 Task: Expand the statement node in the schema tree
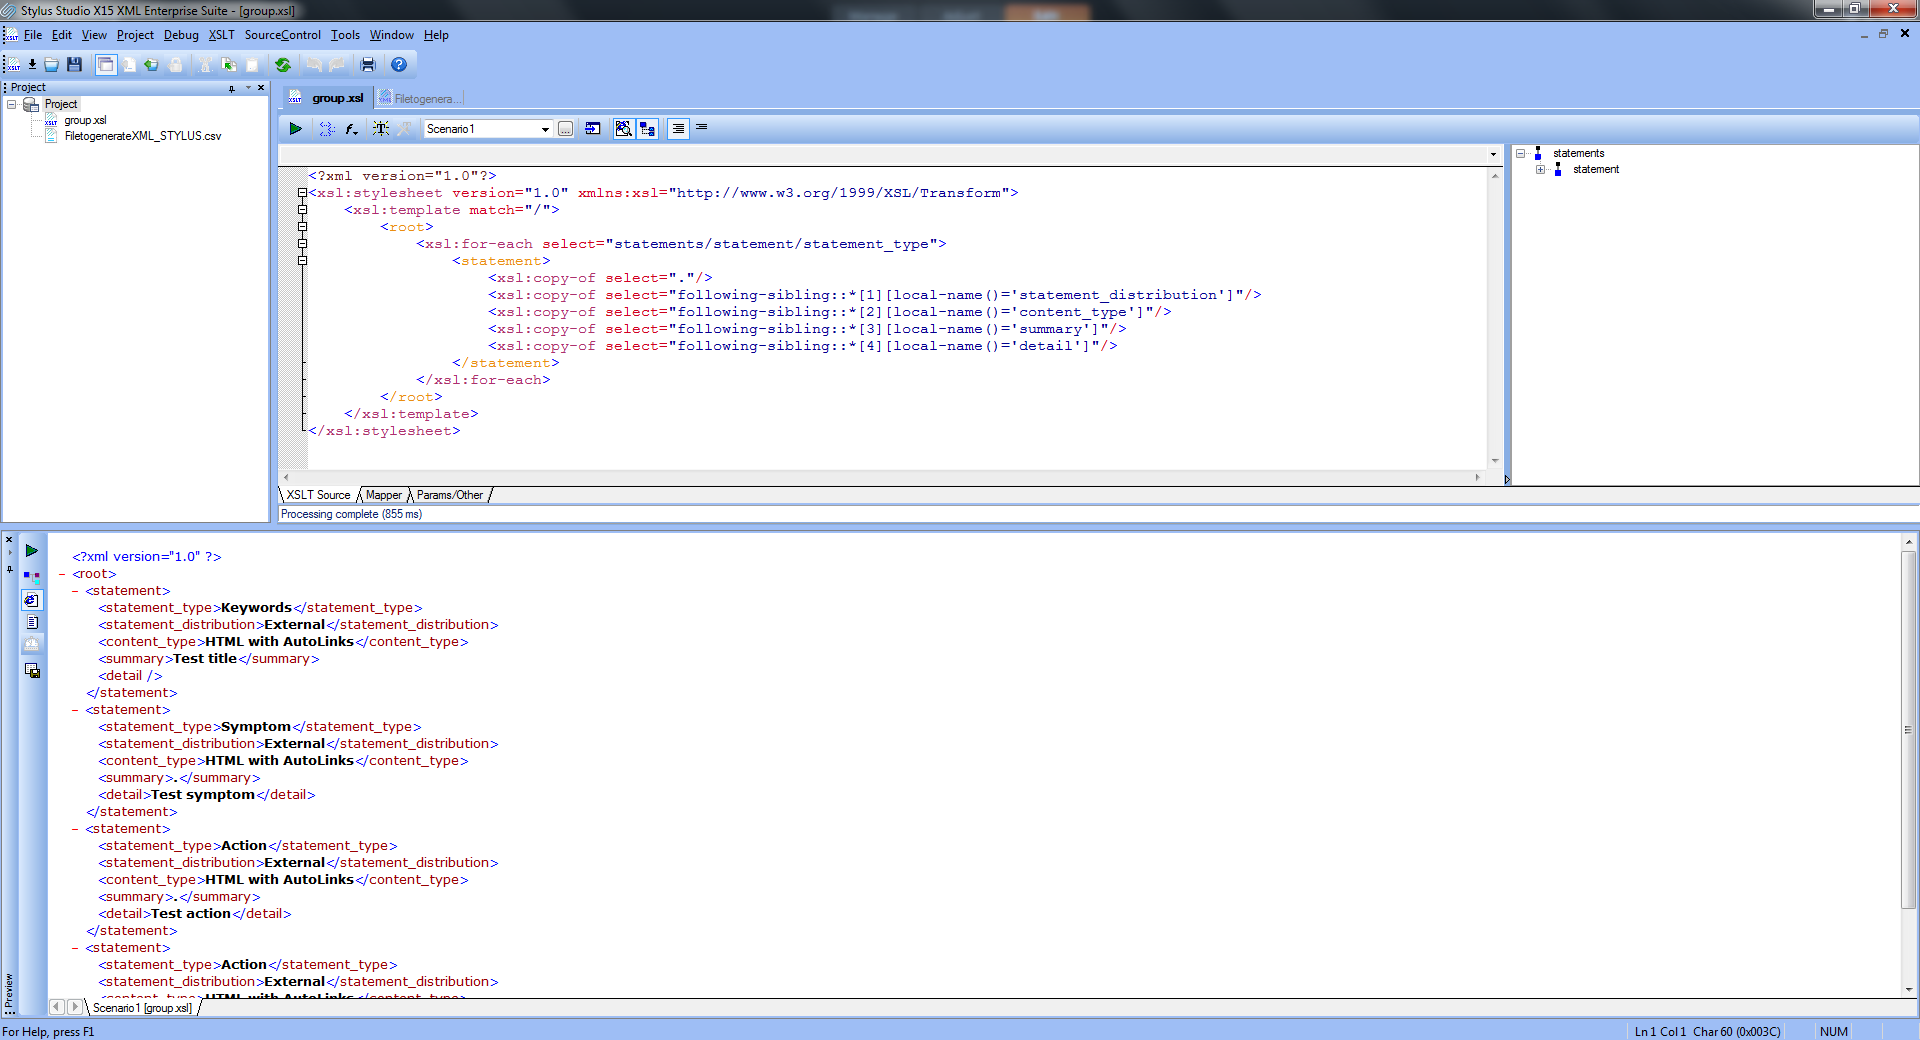tap(1540, 170)
